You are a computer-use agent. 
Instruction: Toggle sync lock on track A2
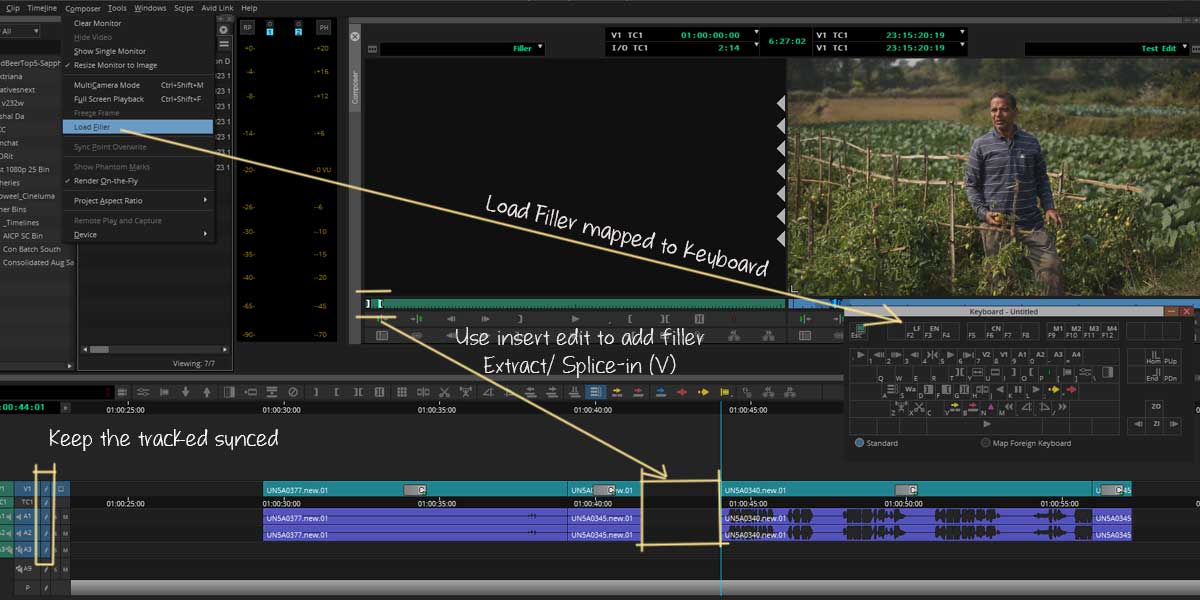tap(45, 533)
